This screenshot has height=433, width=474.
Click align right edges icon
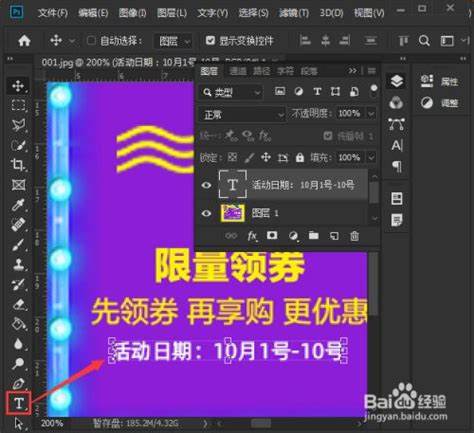coord(344,40)
